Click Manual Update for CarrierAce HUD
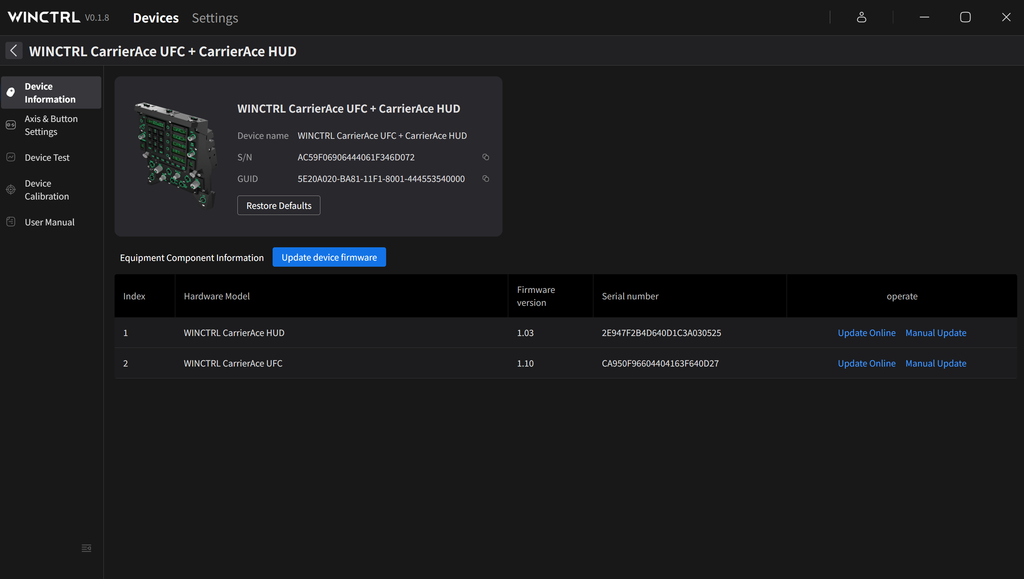1024x579 pixels. [936, 333]
